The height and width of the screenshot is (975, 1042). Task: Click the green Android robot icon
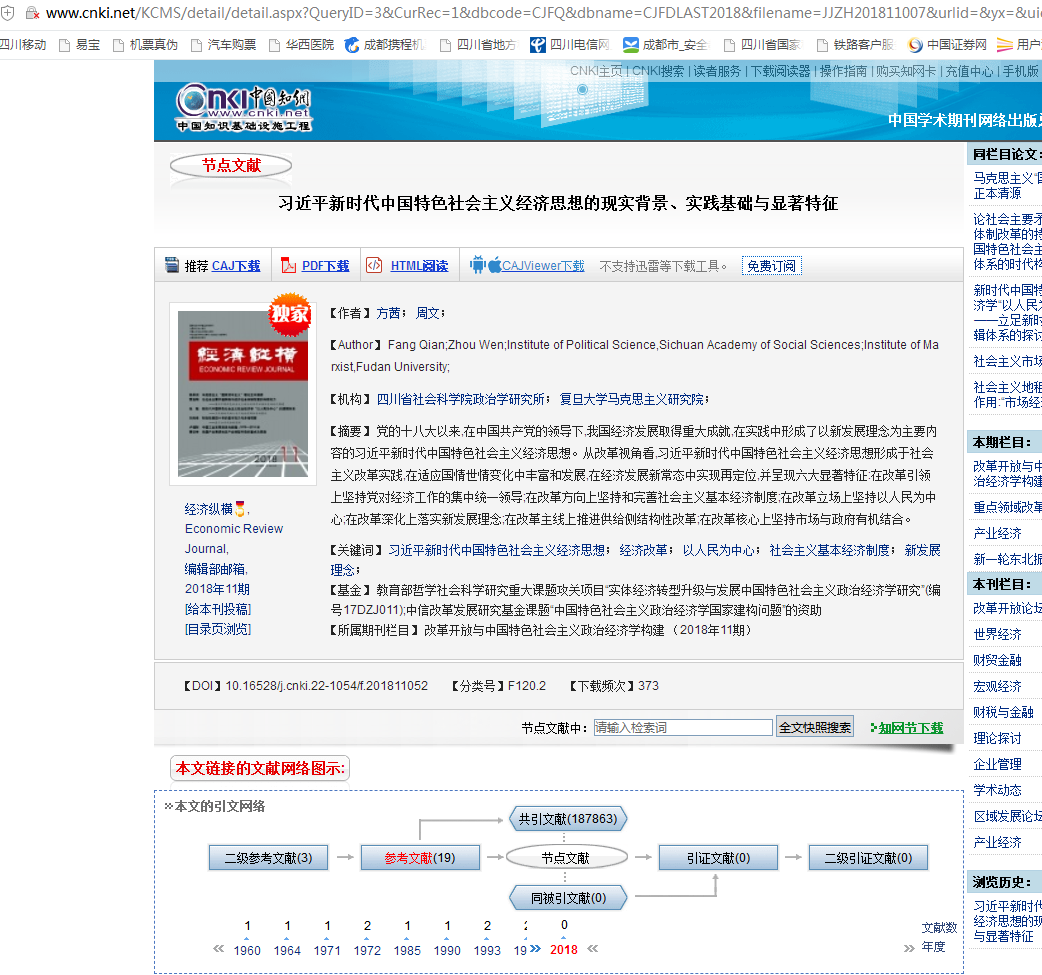coord(477,265)
